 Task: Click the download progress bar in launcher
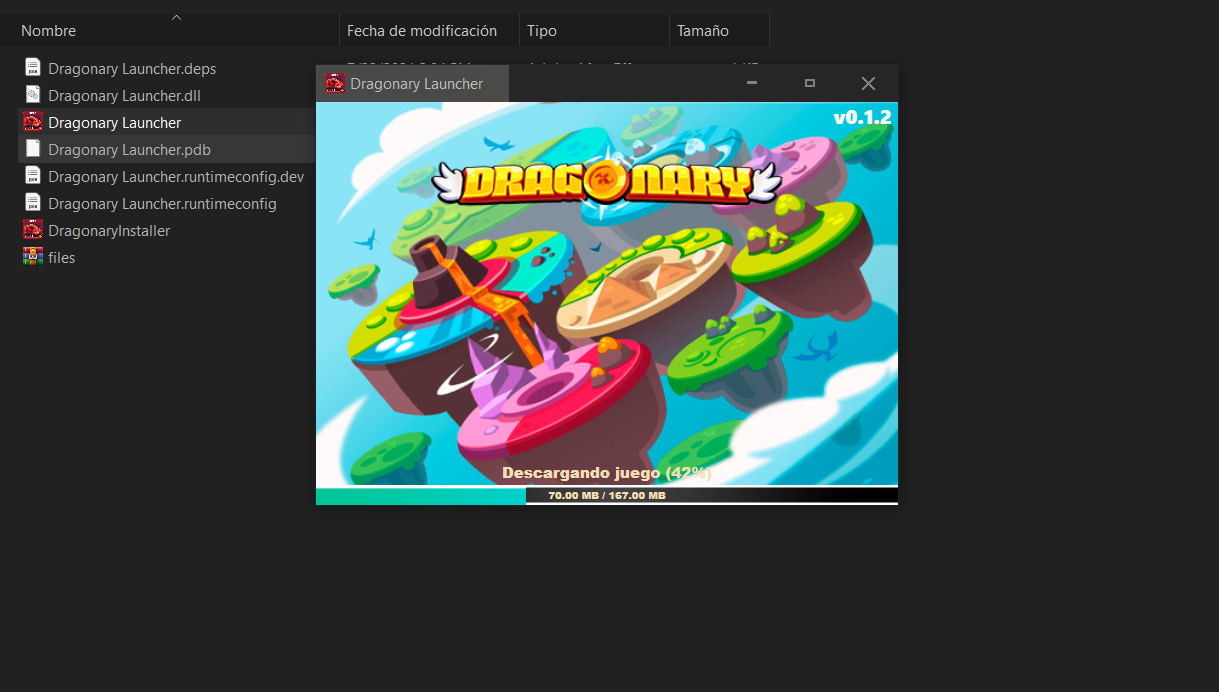[x=607, y=495]
